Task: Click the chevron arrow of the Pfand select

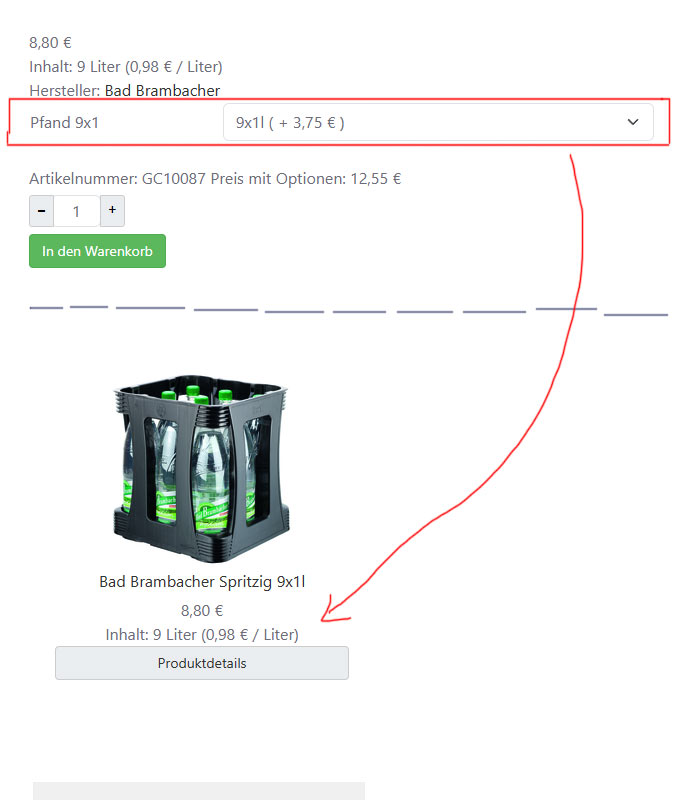Action: 633,122
